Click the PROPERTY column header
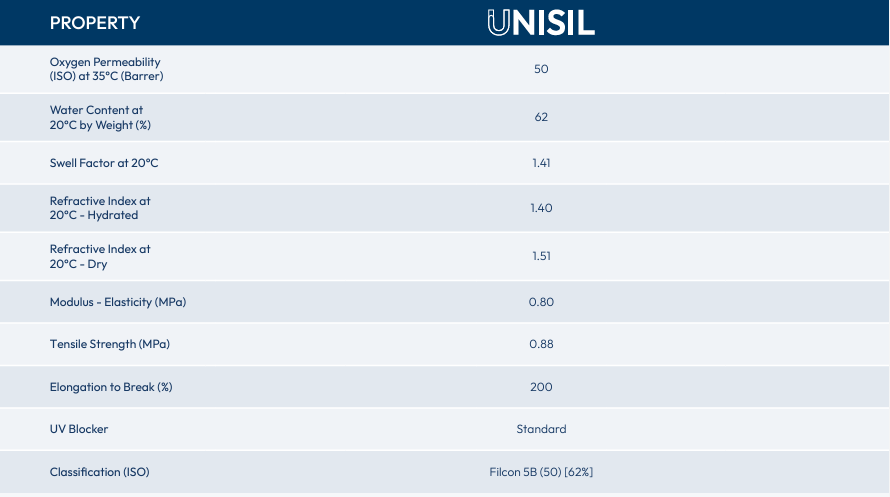 coord(95,23)
